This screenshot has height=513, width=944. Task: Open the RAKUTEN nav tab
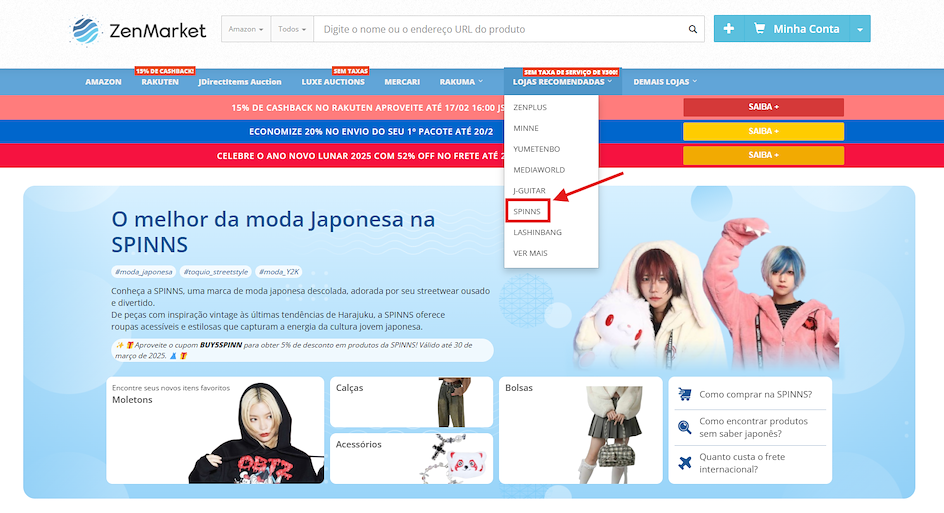click(160, 82)
